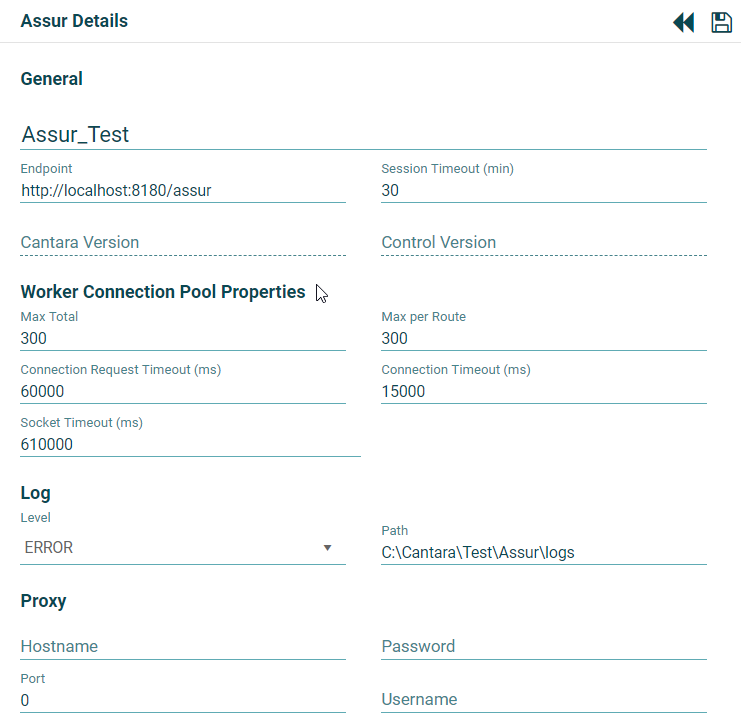This screenshot has height=720, width=741.
Task: Click the Proxy Hostname field
Action: pos(182,646)
